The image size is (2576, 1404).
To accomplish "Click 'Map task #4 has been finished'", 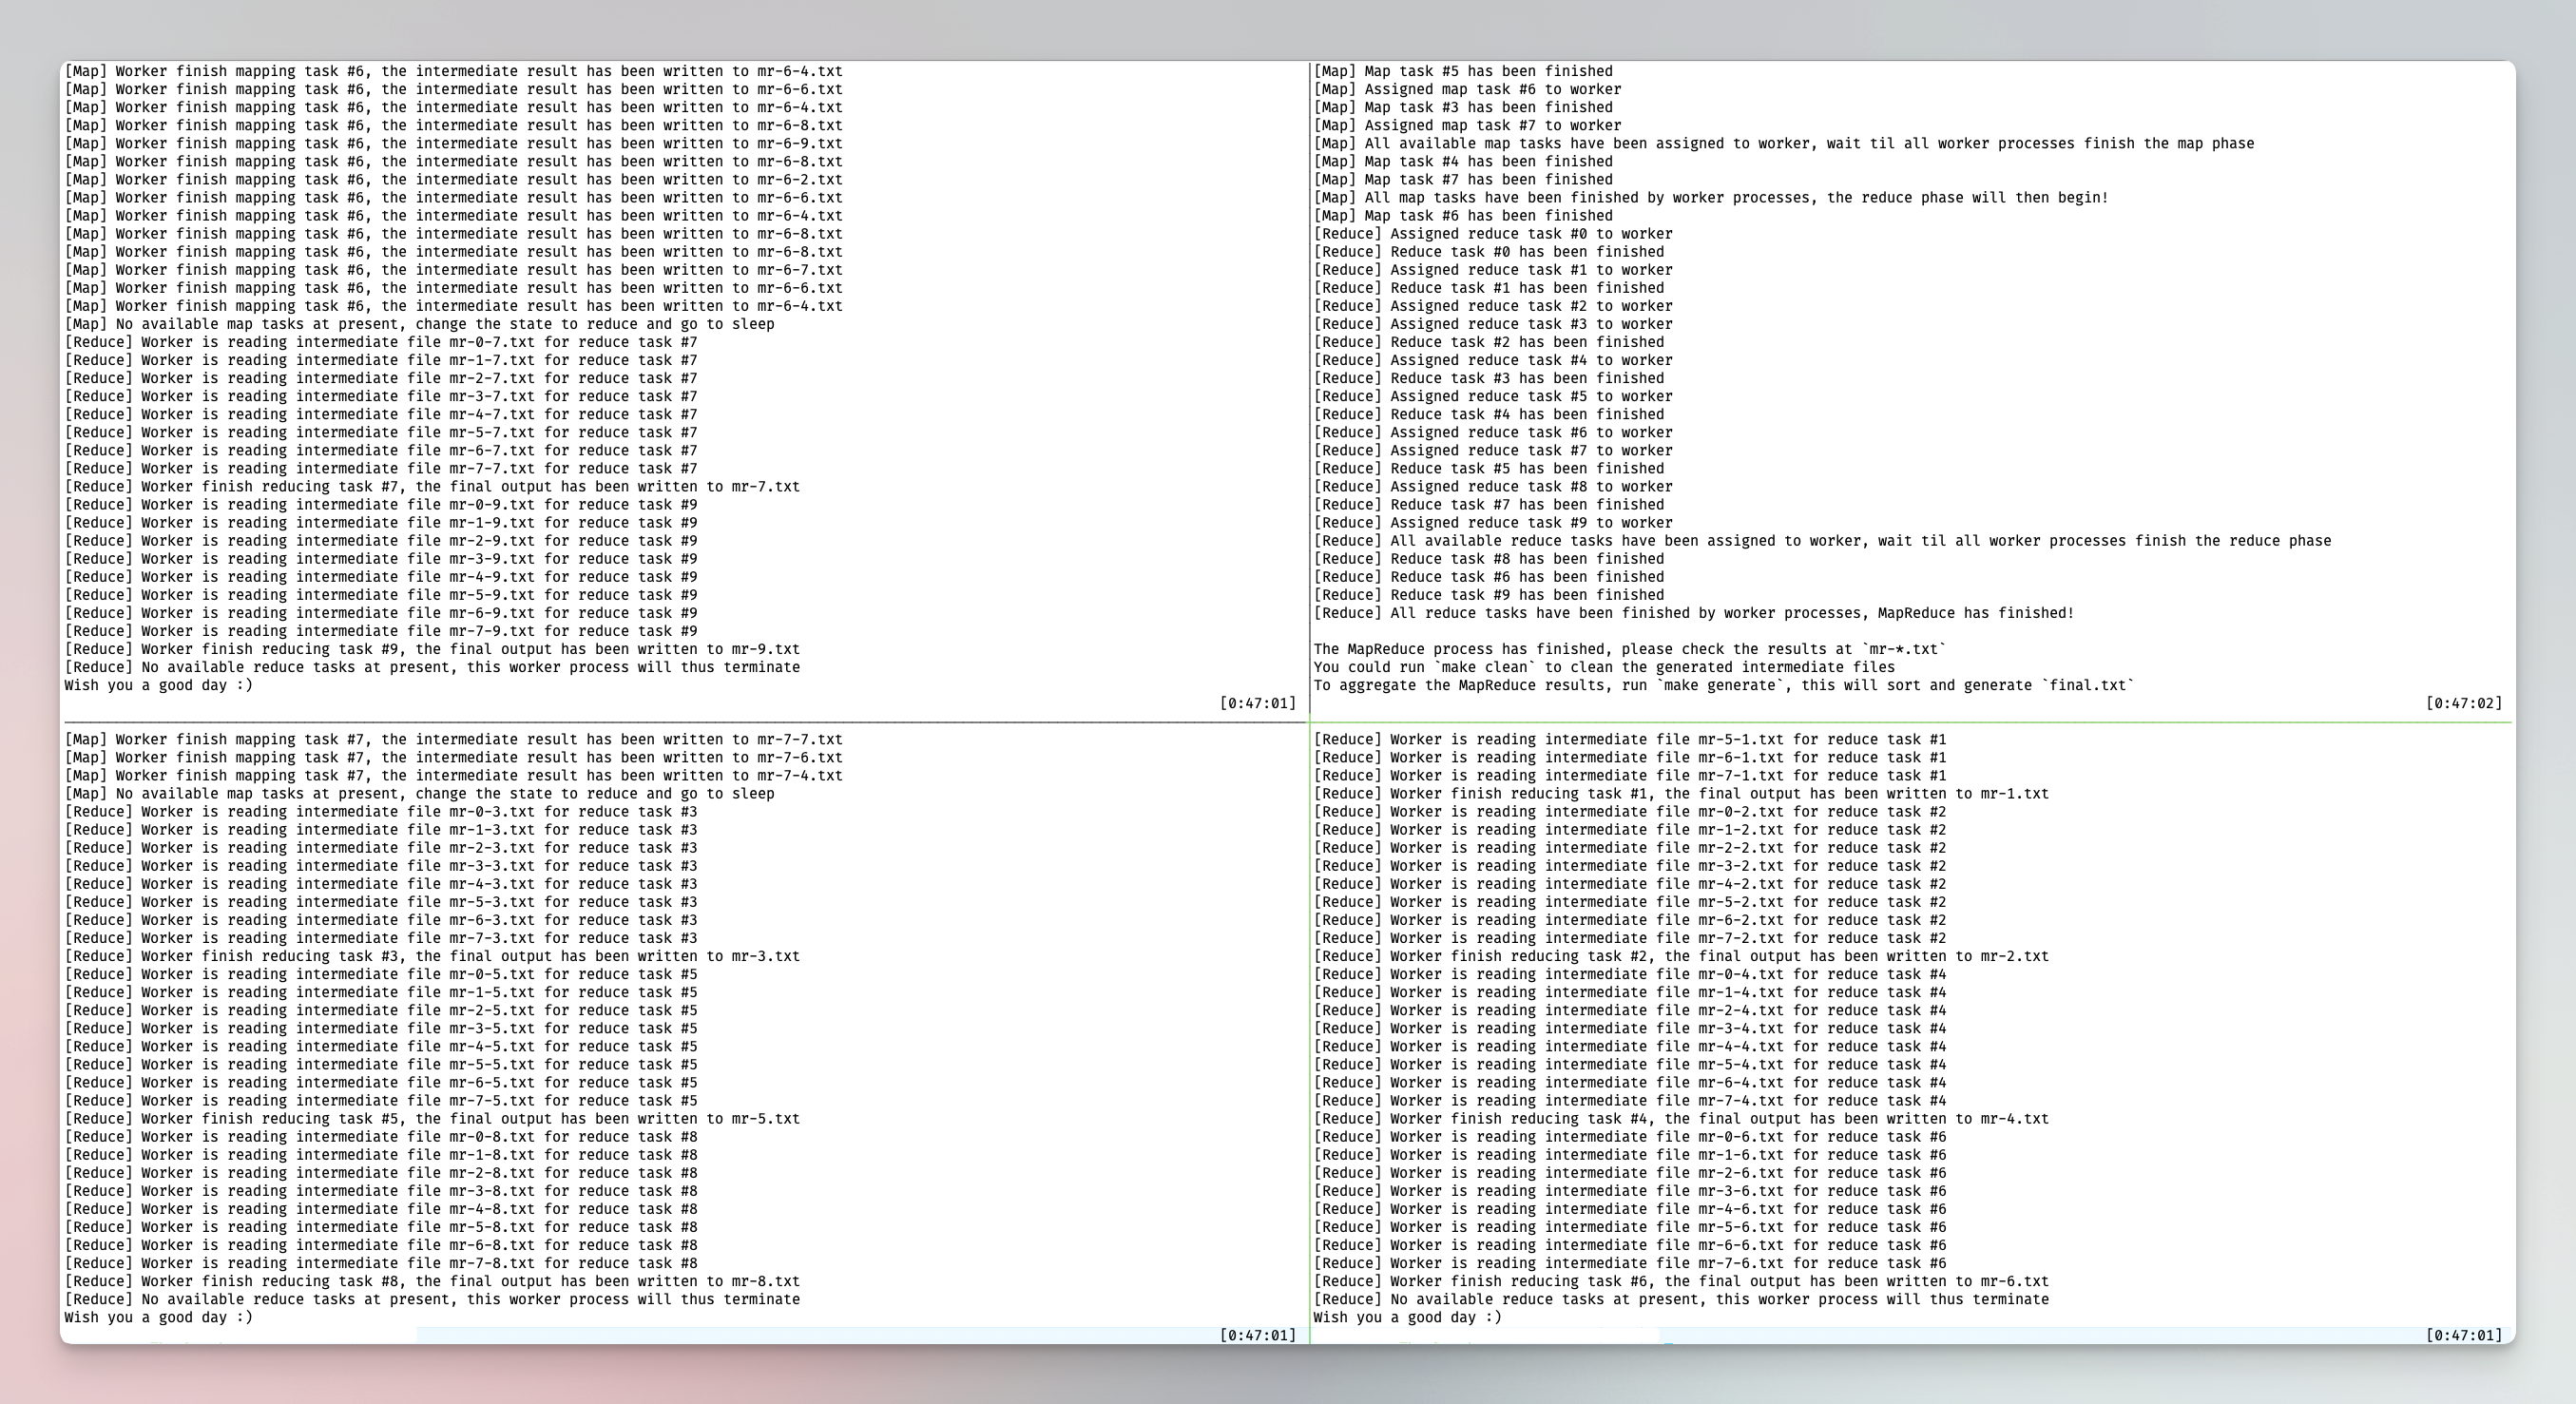I will pos(1463,161).
